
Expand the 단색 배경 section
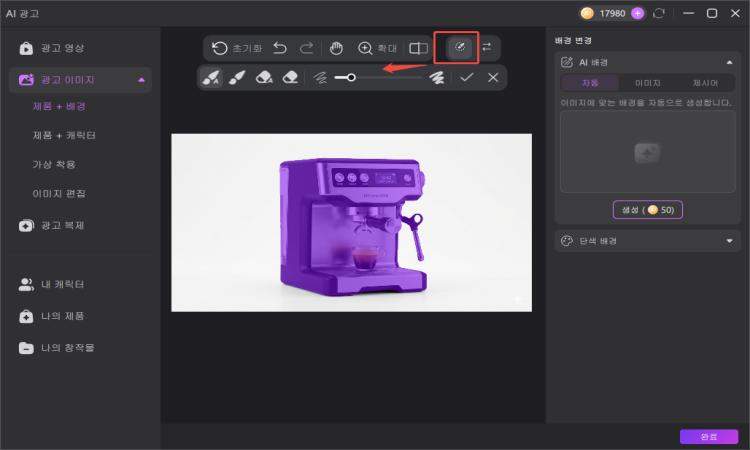tap(729, 241)
